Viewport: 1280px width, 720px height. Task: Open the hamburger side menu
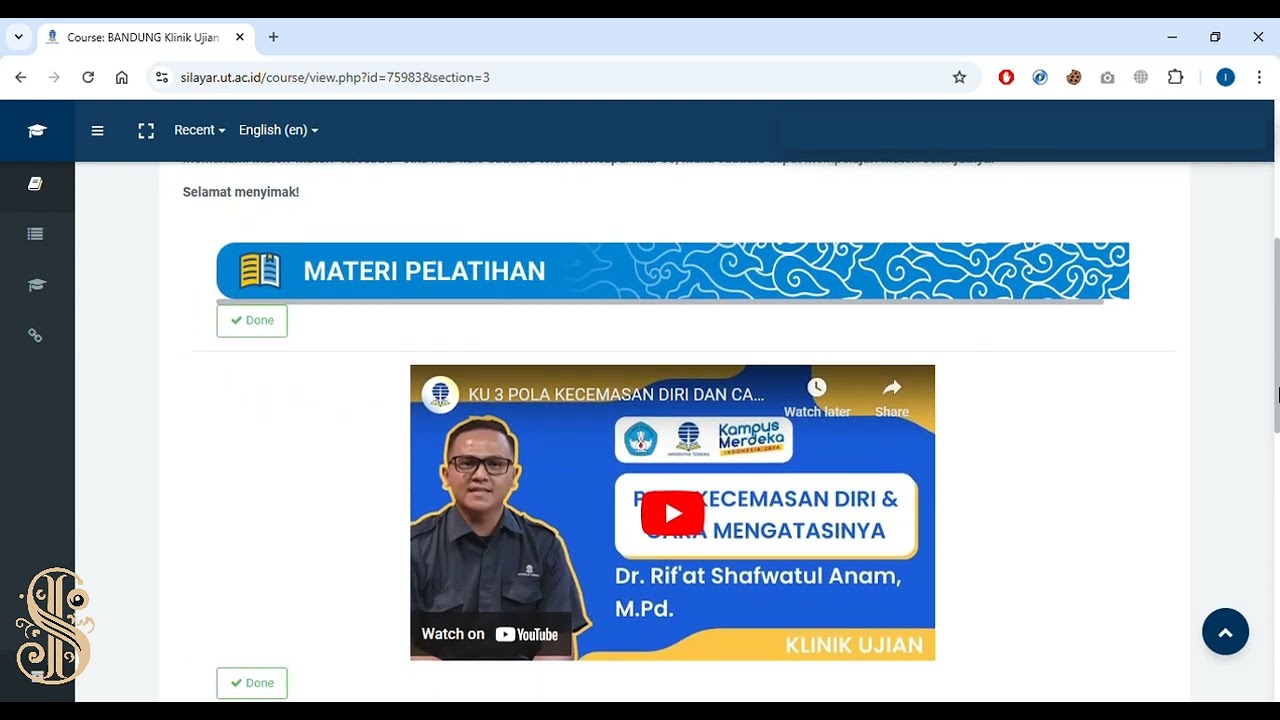click(x=97, y=130)
